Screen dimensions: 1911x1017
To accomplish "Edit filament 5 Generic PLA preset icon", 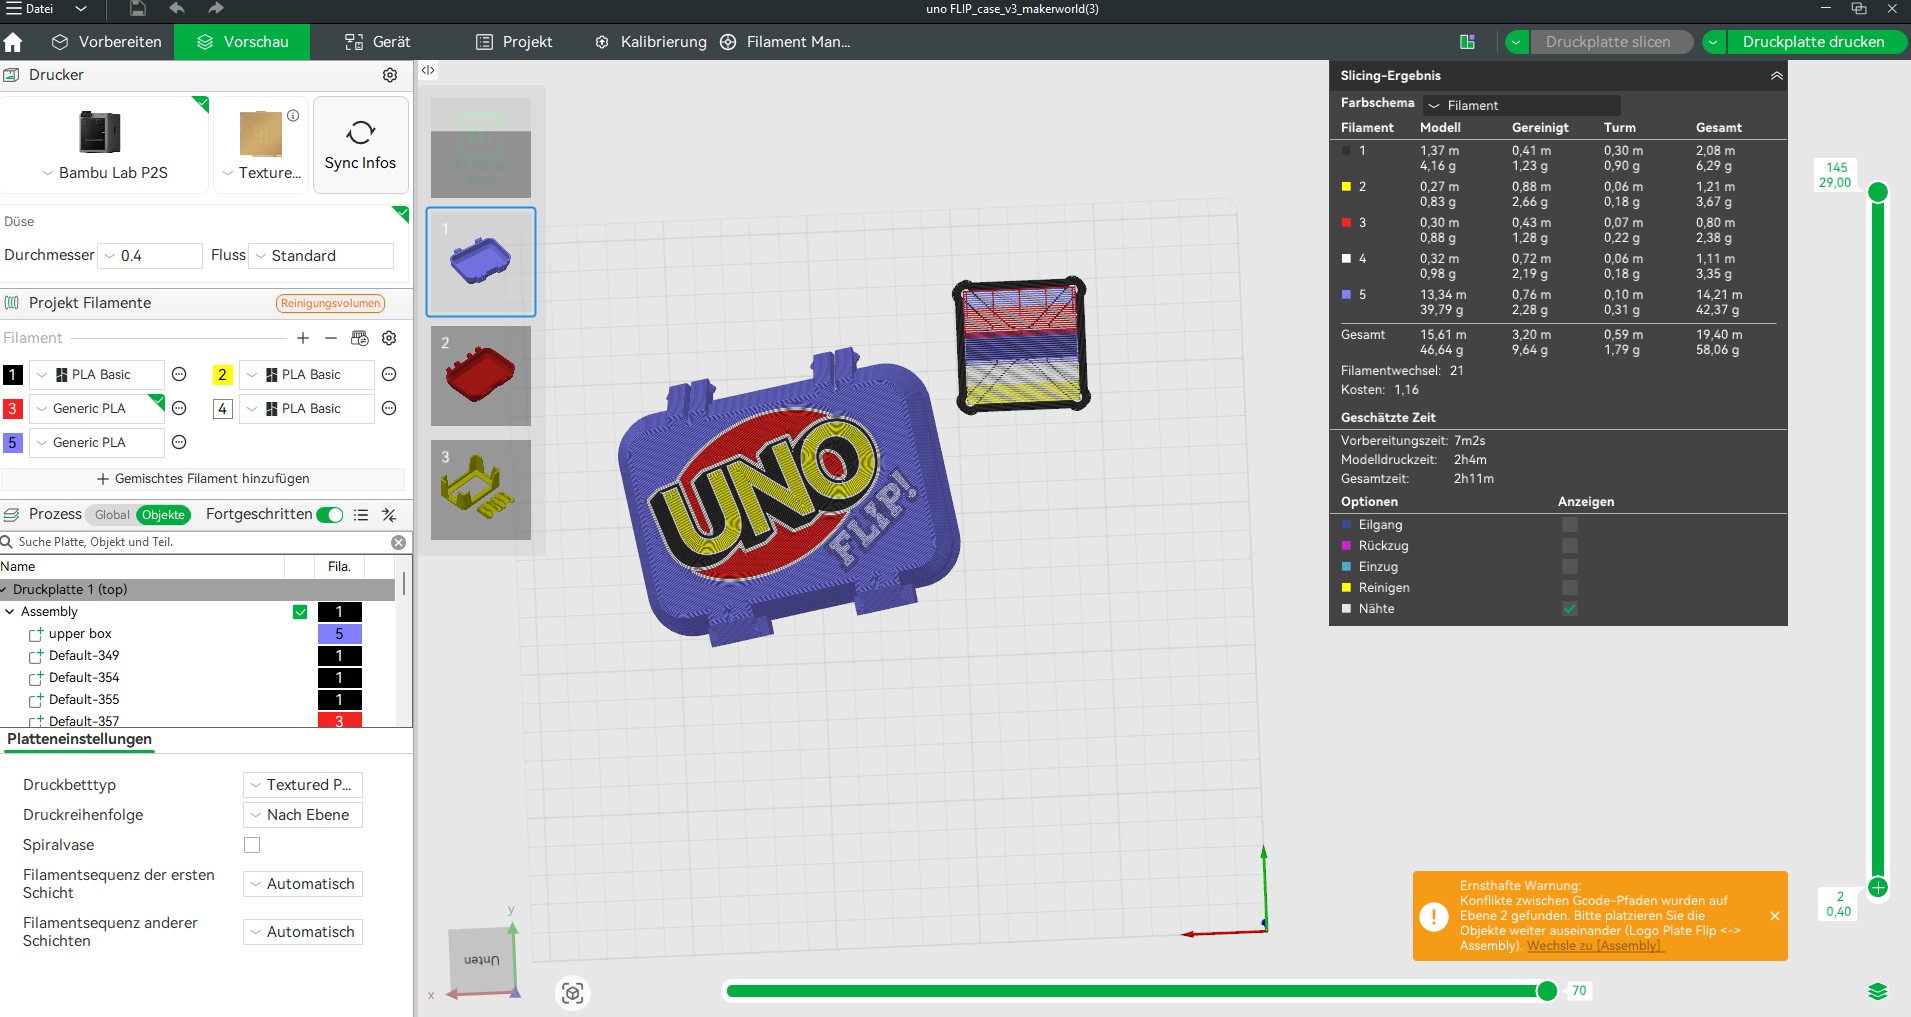I will (x=179, y=443).
